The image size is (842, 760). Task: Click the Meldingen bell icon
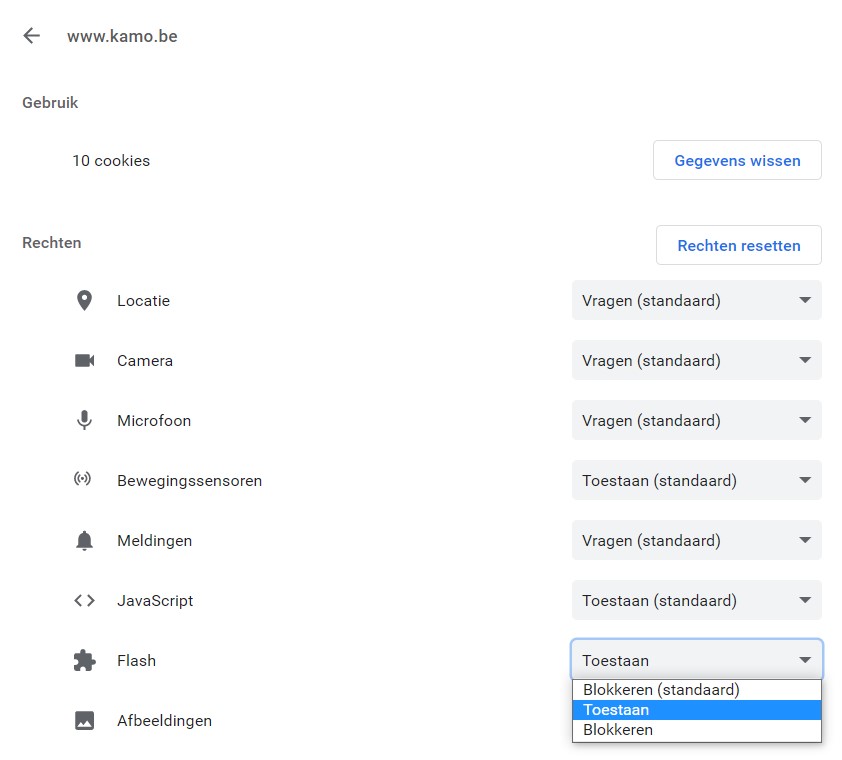(84, 541)
